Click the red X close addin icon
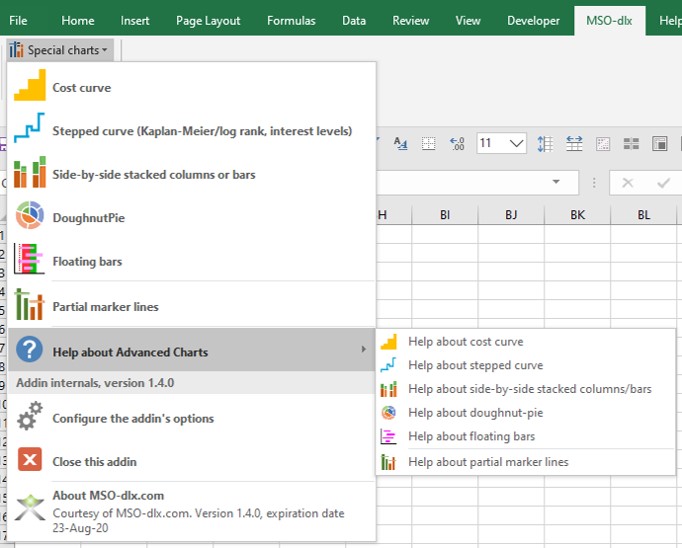Viewport: 682px width, 548px height. click(x=30, y=459)
